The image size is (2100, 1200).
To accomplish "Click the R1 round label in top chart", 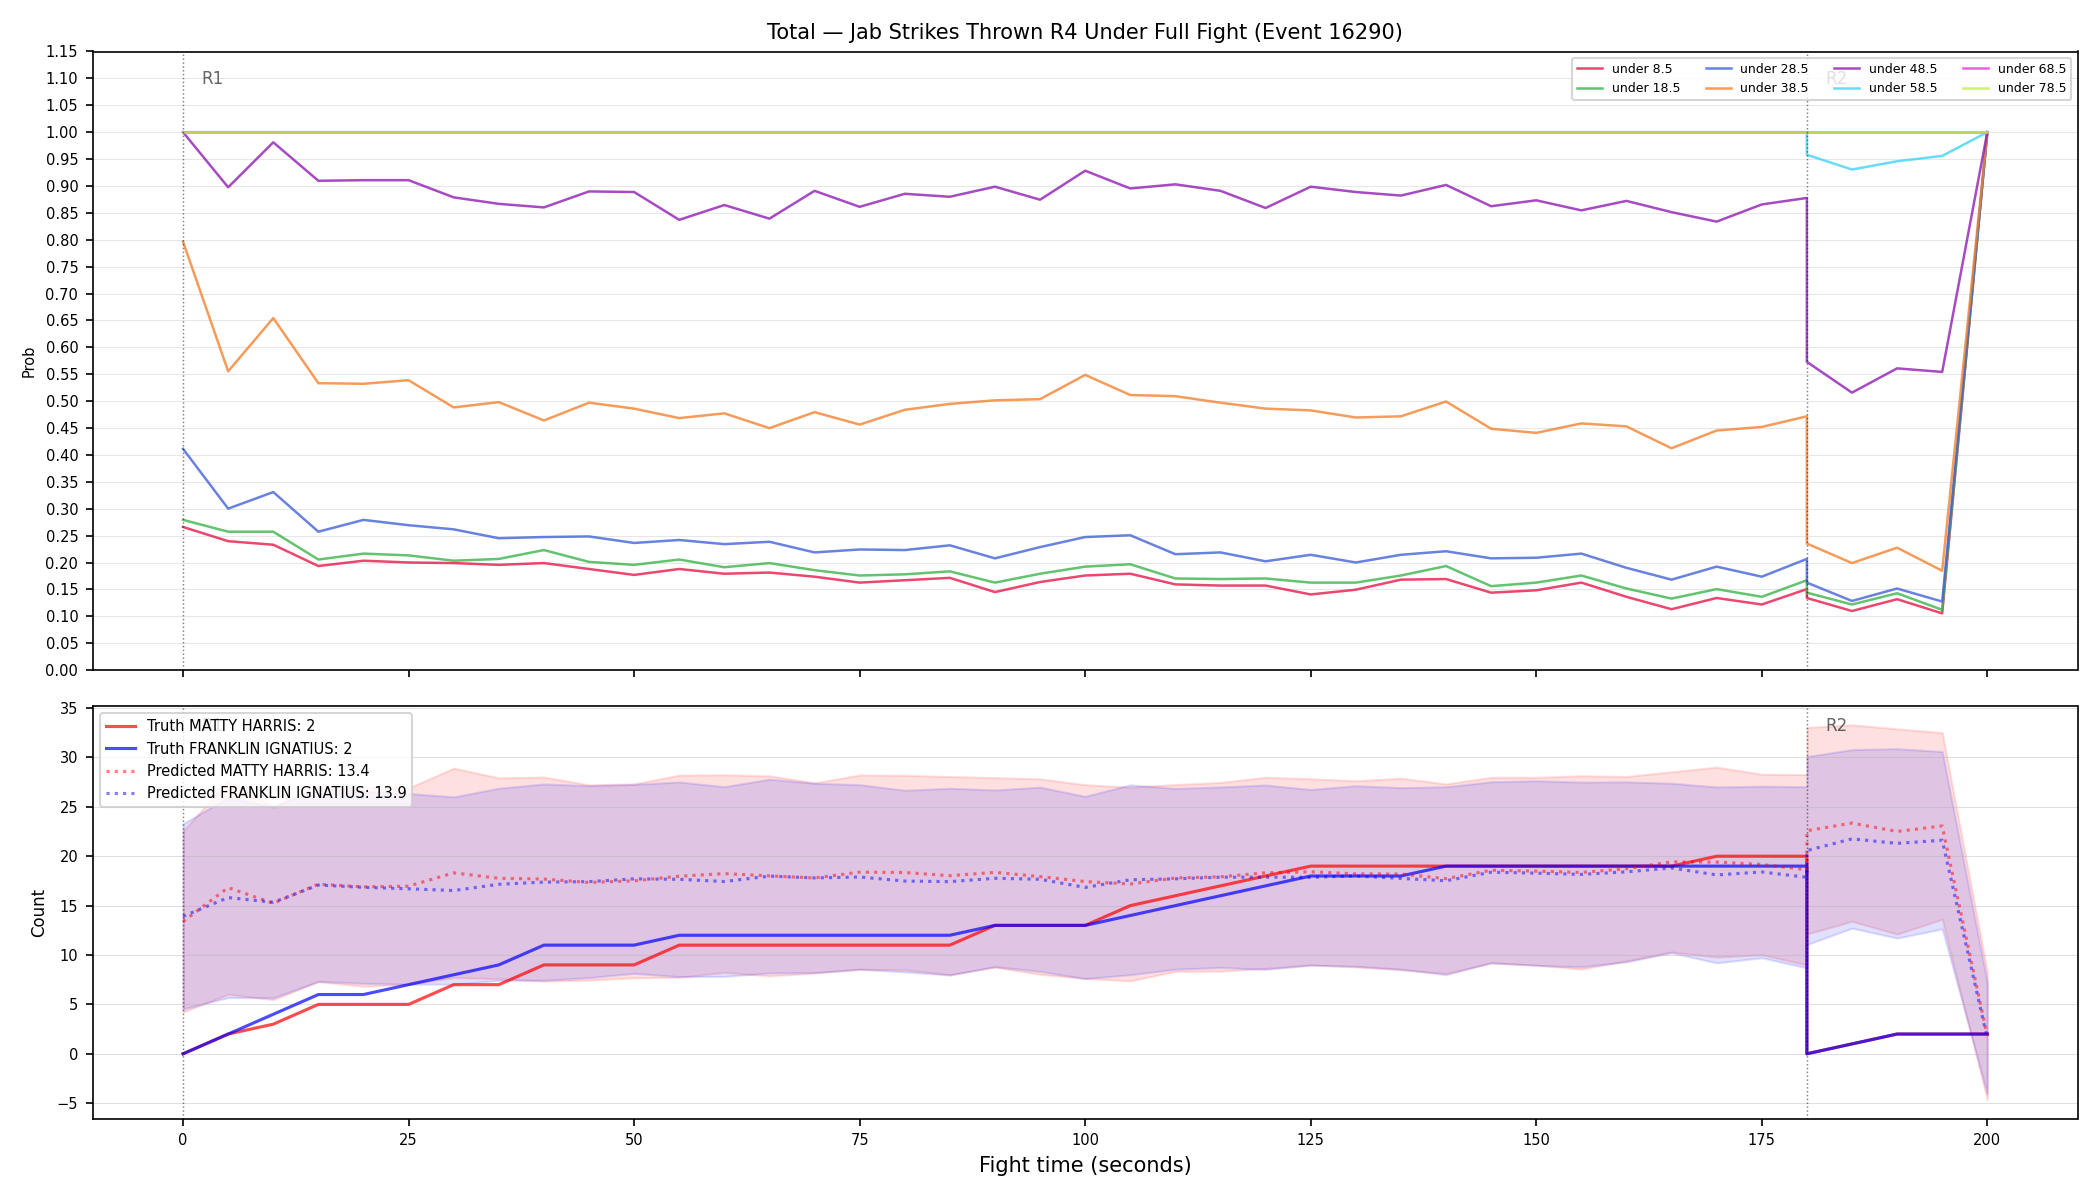I will (x=212, y=78).
